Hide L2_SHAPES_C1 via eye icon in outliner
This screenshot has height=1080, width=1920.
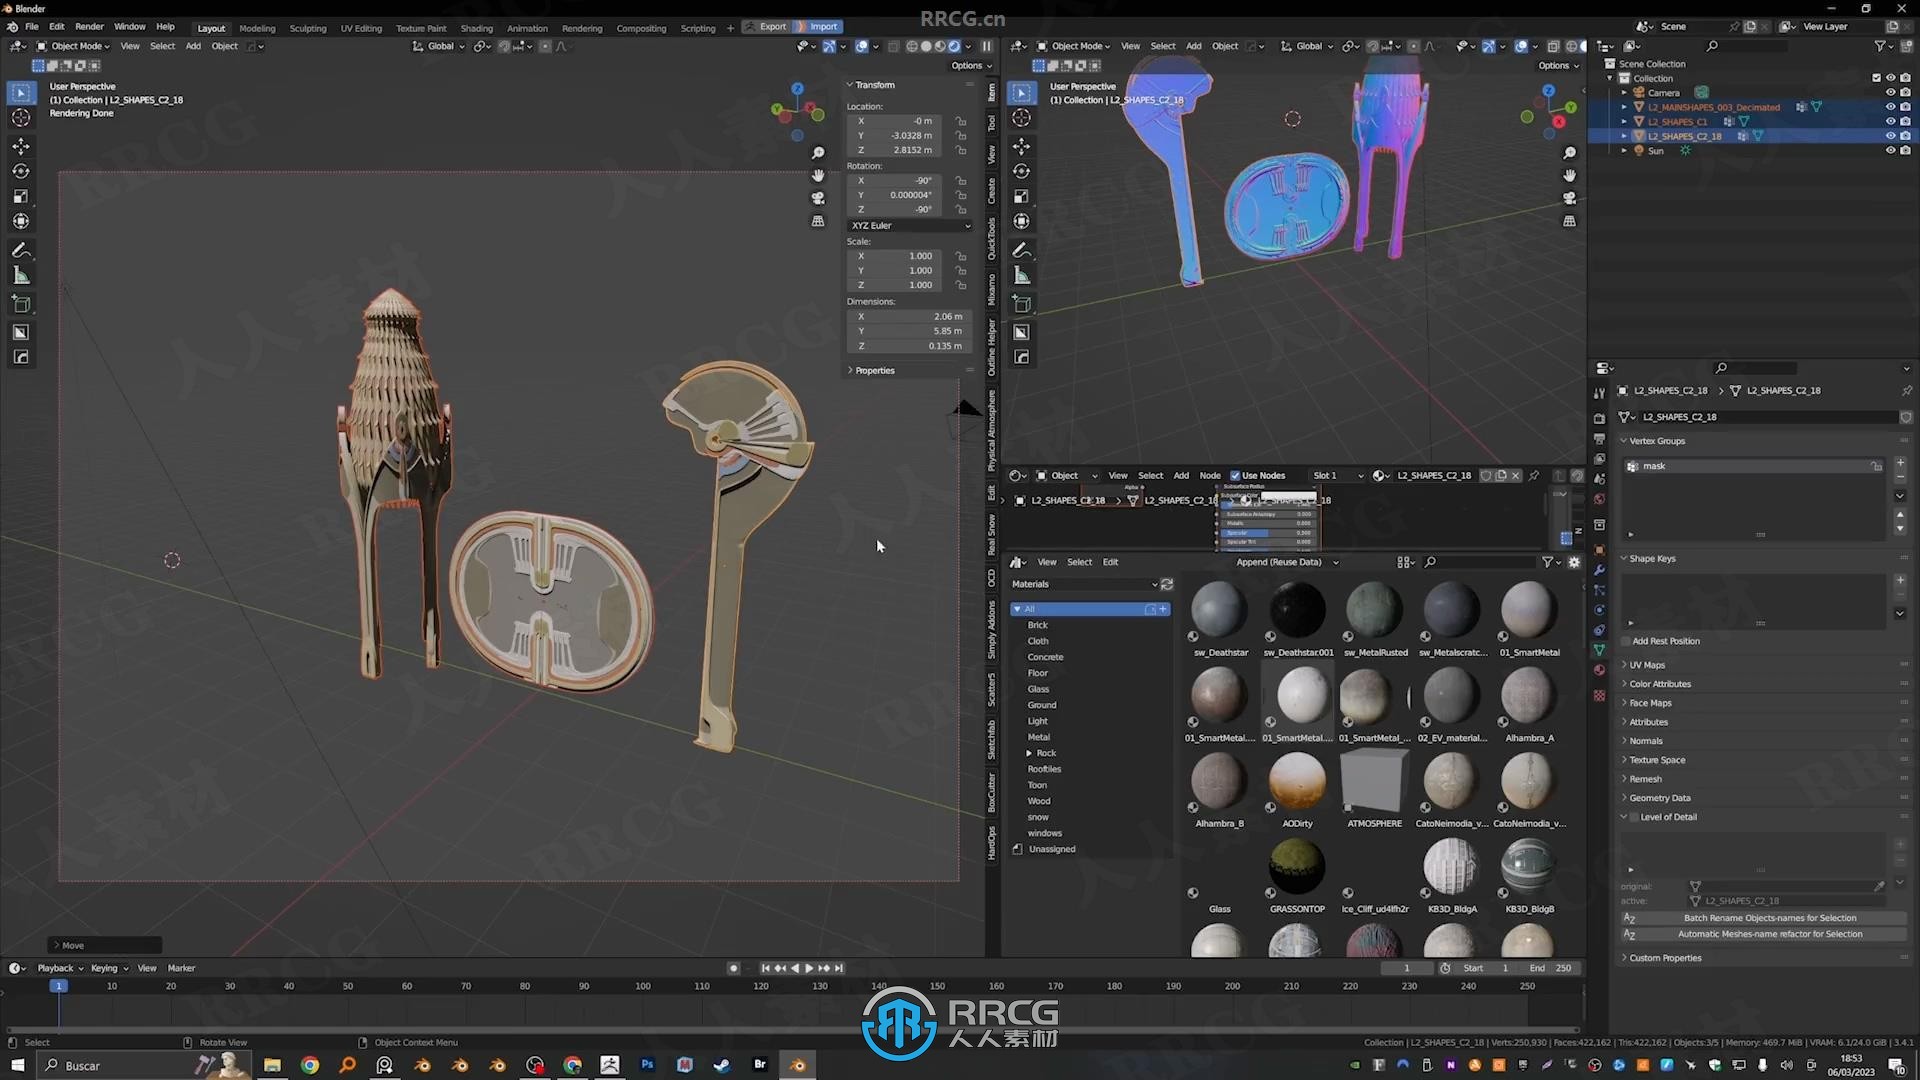tap(1890, 121)
